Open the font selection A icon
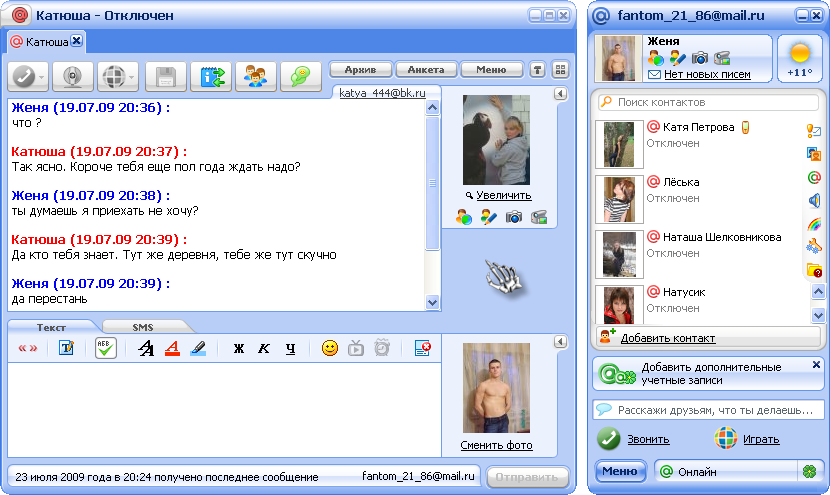 pos(146,348)
